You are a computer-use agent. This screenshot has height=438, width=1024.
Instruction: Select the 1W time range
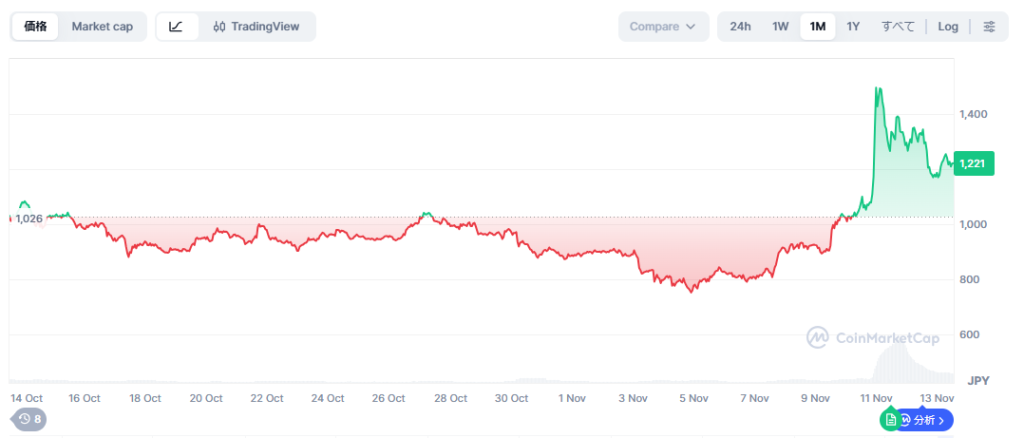tap(781, 27)
